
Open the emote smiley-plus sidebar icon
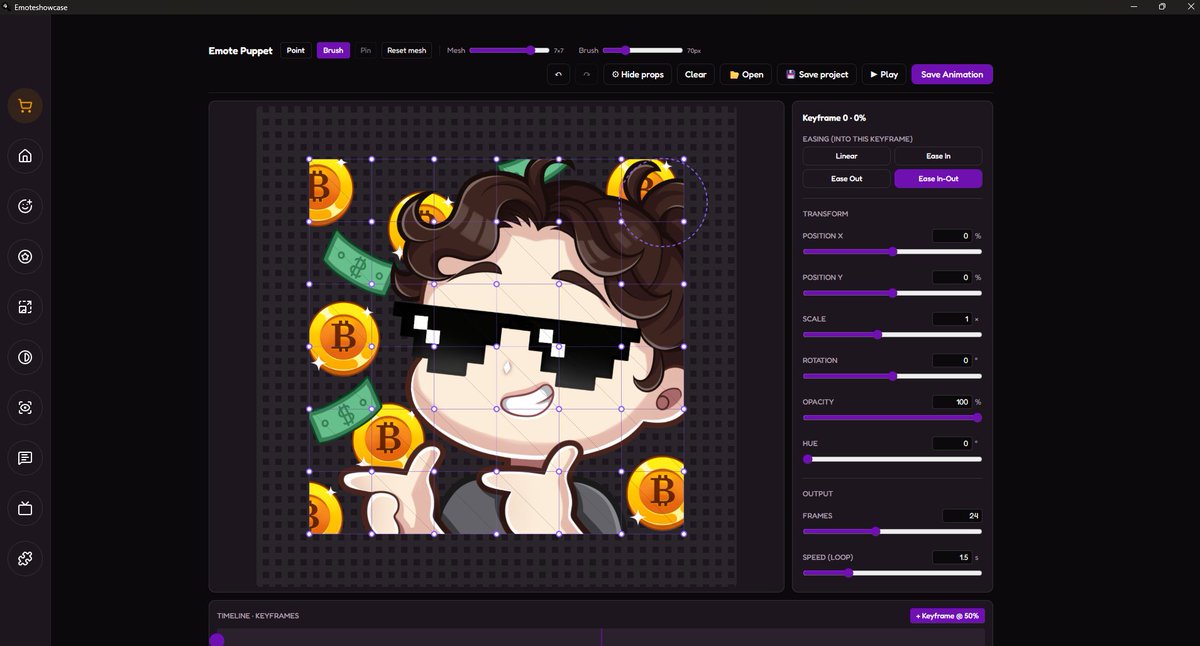(x=25, y=206)
